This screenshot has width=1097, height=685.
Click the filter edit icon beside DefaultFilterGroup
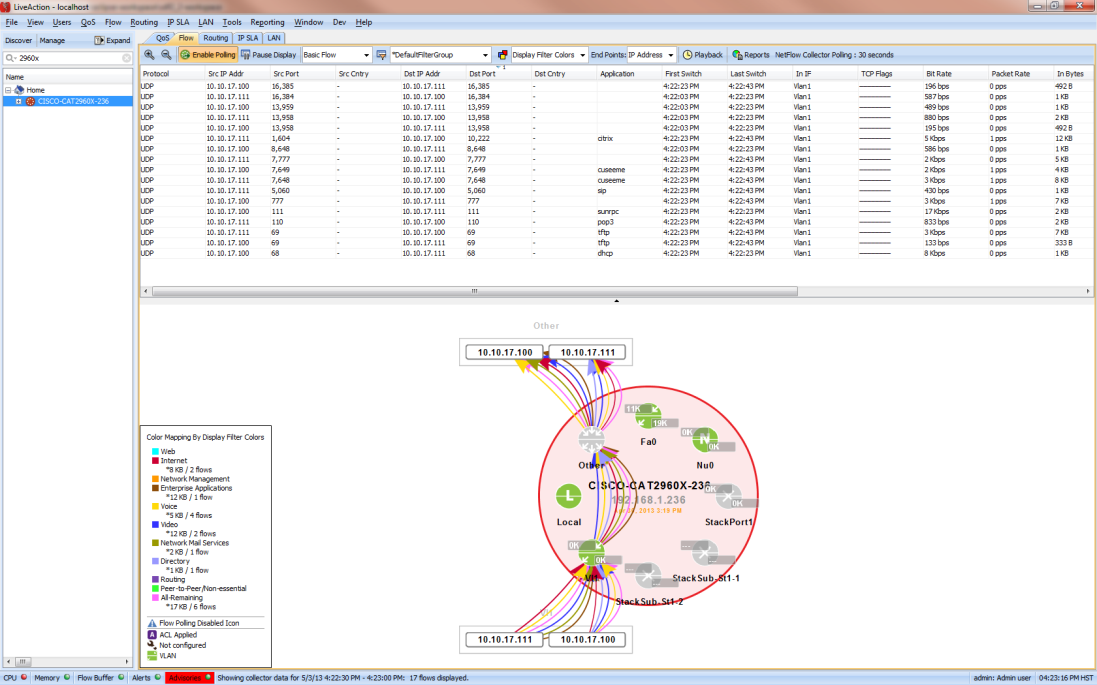(x=381, y=55)
